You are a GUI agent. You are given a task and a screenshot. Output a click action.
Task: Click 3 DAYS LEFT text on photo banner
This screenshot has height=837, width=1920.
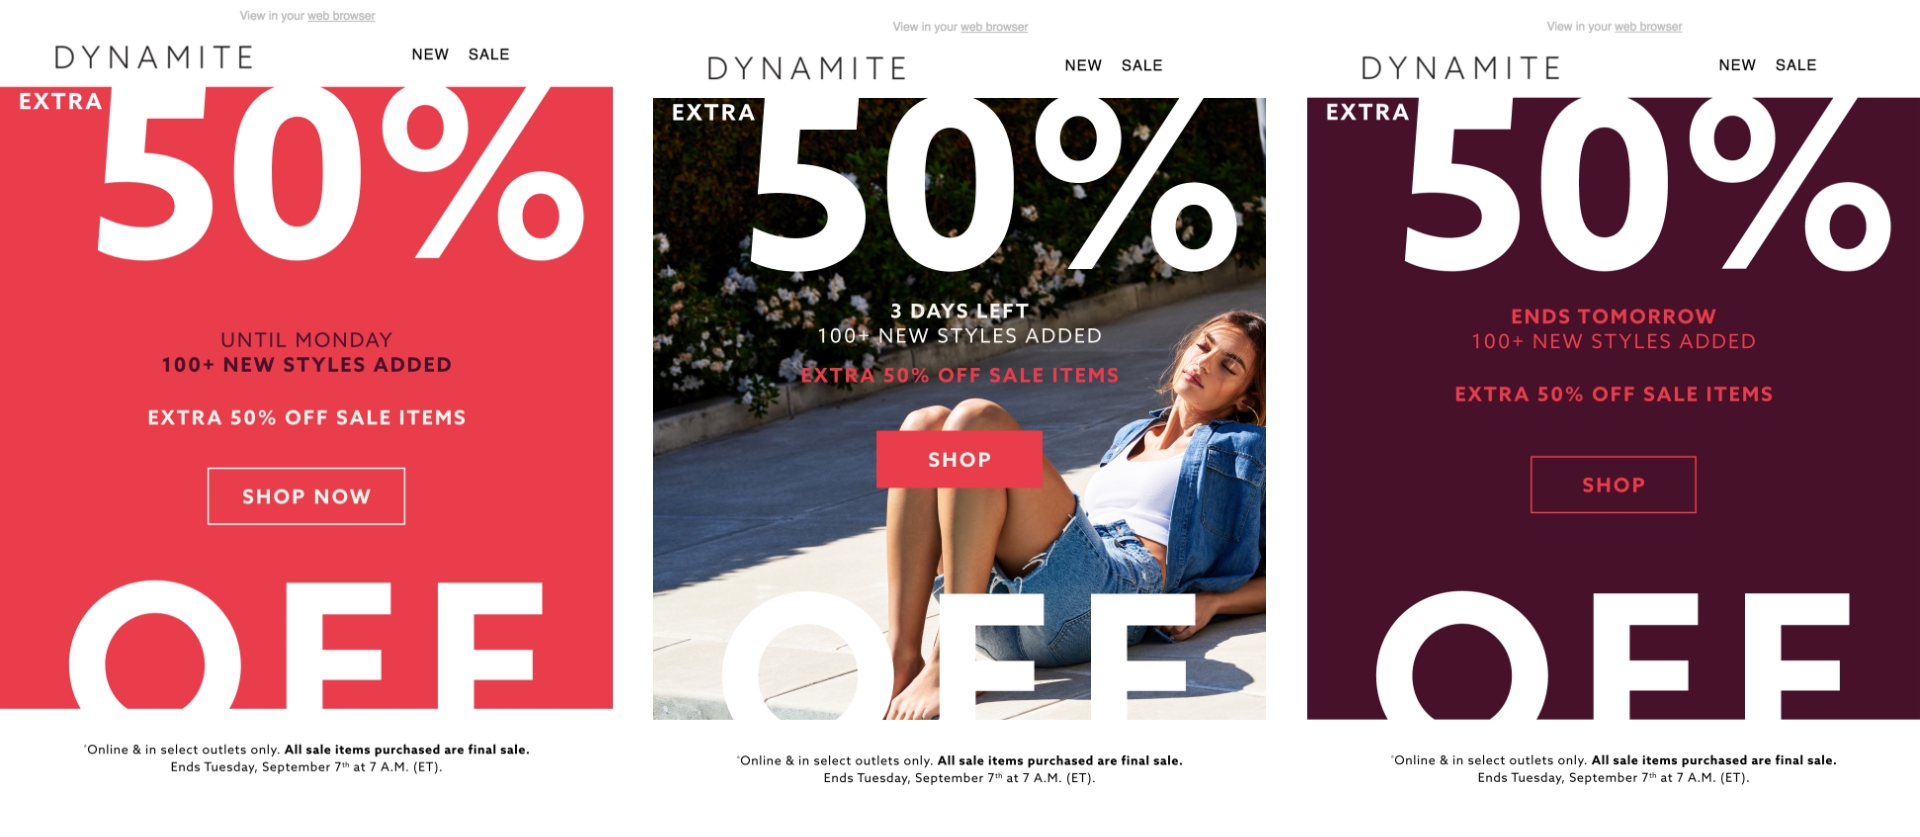pos(959,311)
